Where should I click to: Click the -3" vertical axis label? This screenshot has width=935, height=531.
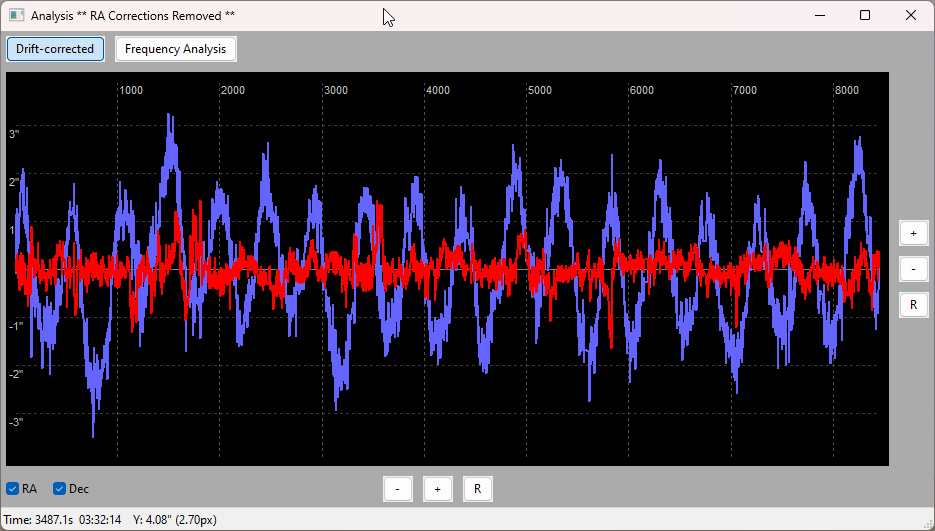point(16,422)
